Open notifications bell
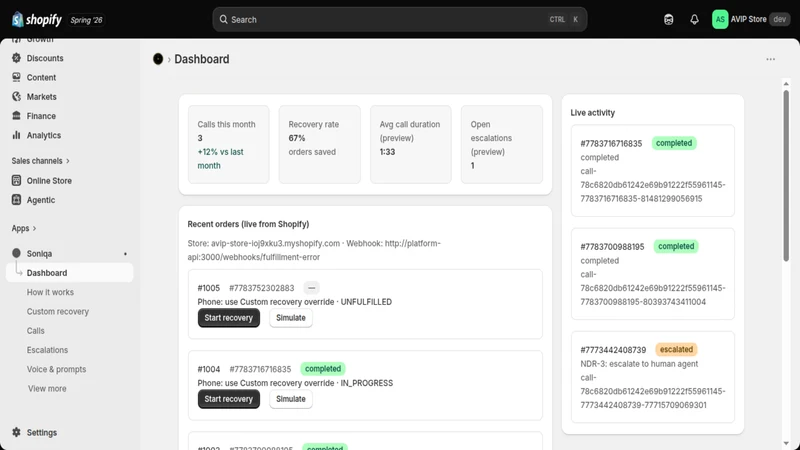Image resolution: width=800 pixels, height=450 pixels. (x=694, y=19)
